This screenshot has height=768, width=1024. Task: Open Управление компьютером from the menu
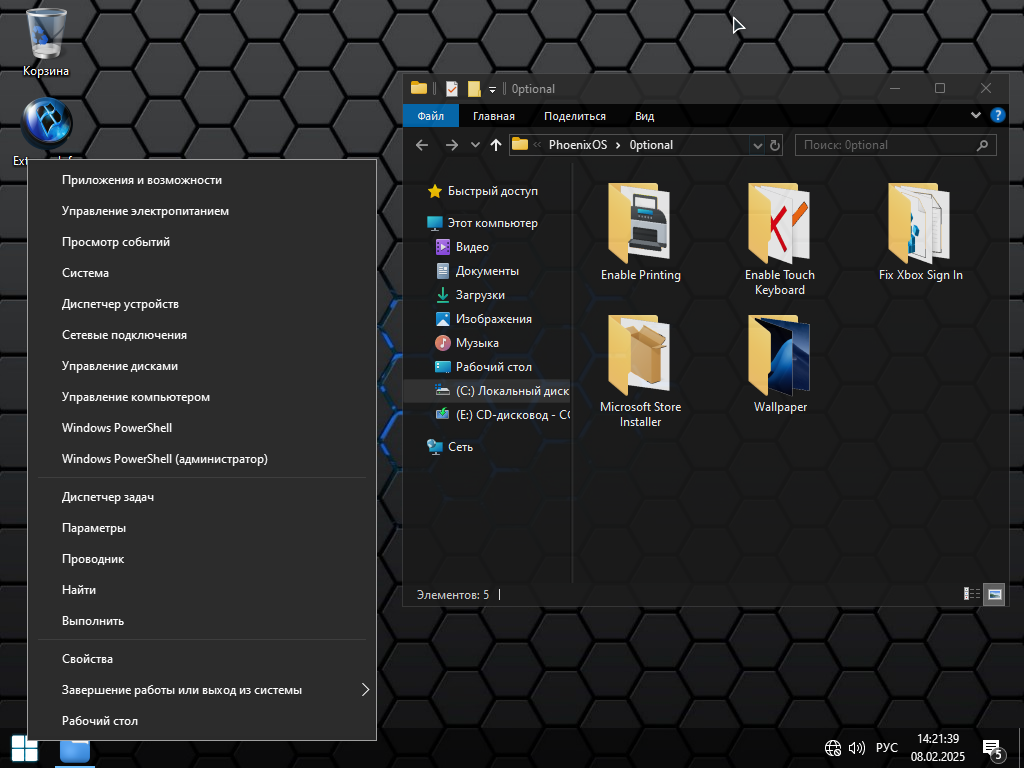click(202, 397)
